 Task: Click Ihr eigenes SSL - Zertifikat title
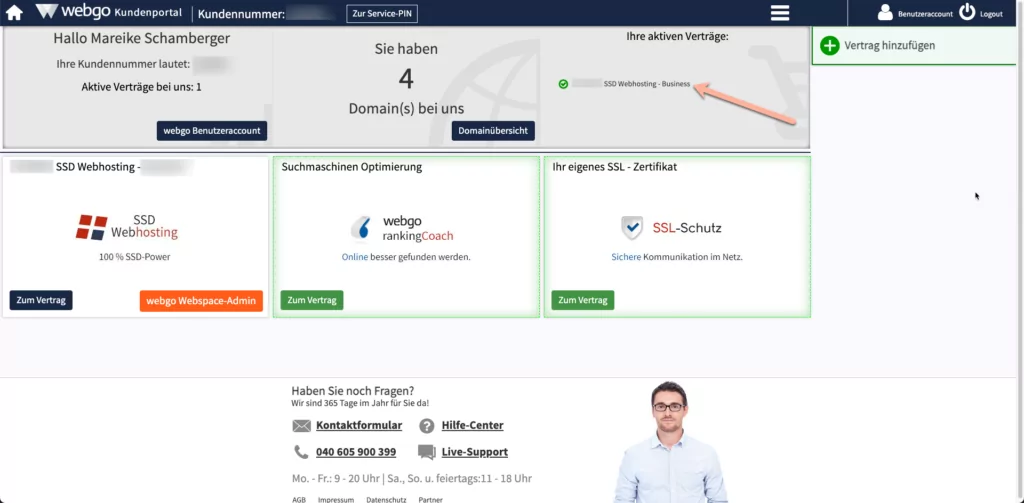615,167
